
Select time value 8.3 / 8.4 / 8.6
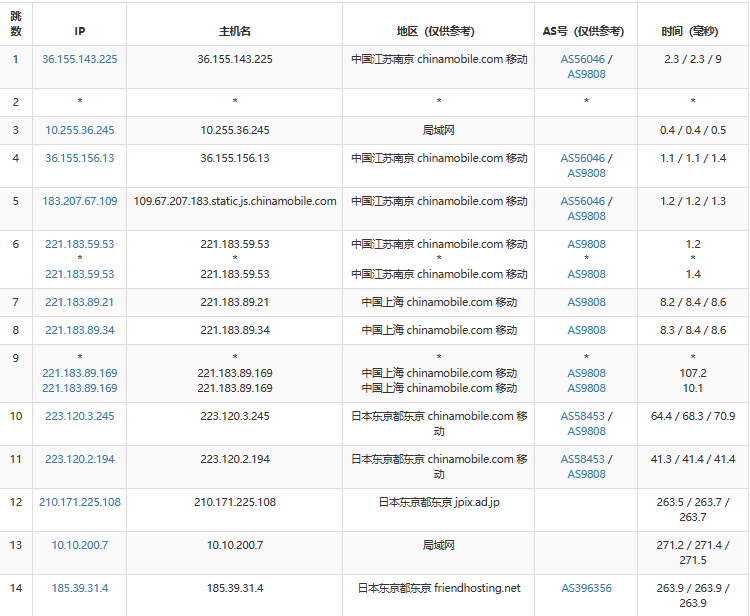tap(693, 330)
